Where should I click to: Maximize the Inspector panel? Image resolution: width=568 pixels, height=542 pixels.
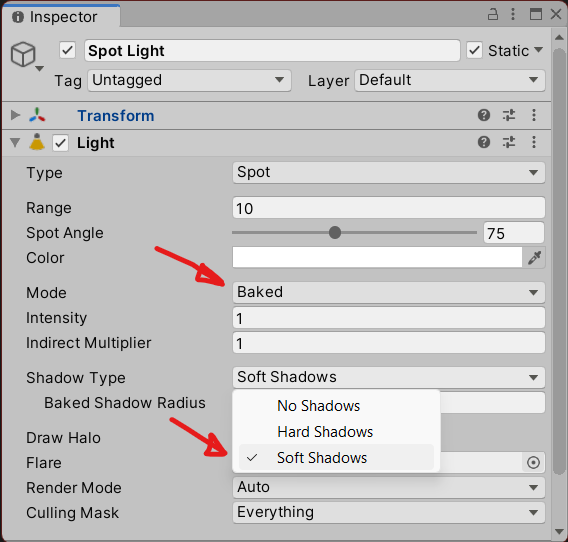point(536,14)
